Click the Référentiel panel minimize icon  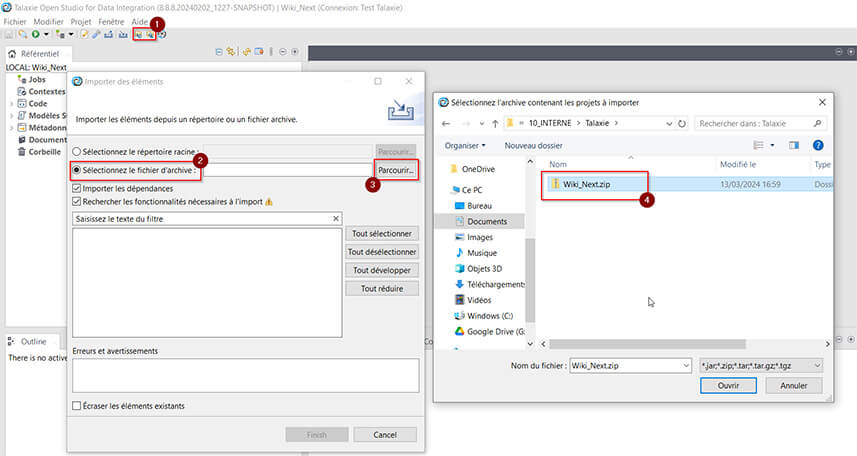pyautogui.click(x=283, y=52)
